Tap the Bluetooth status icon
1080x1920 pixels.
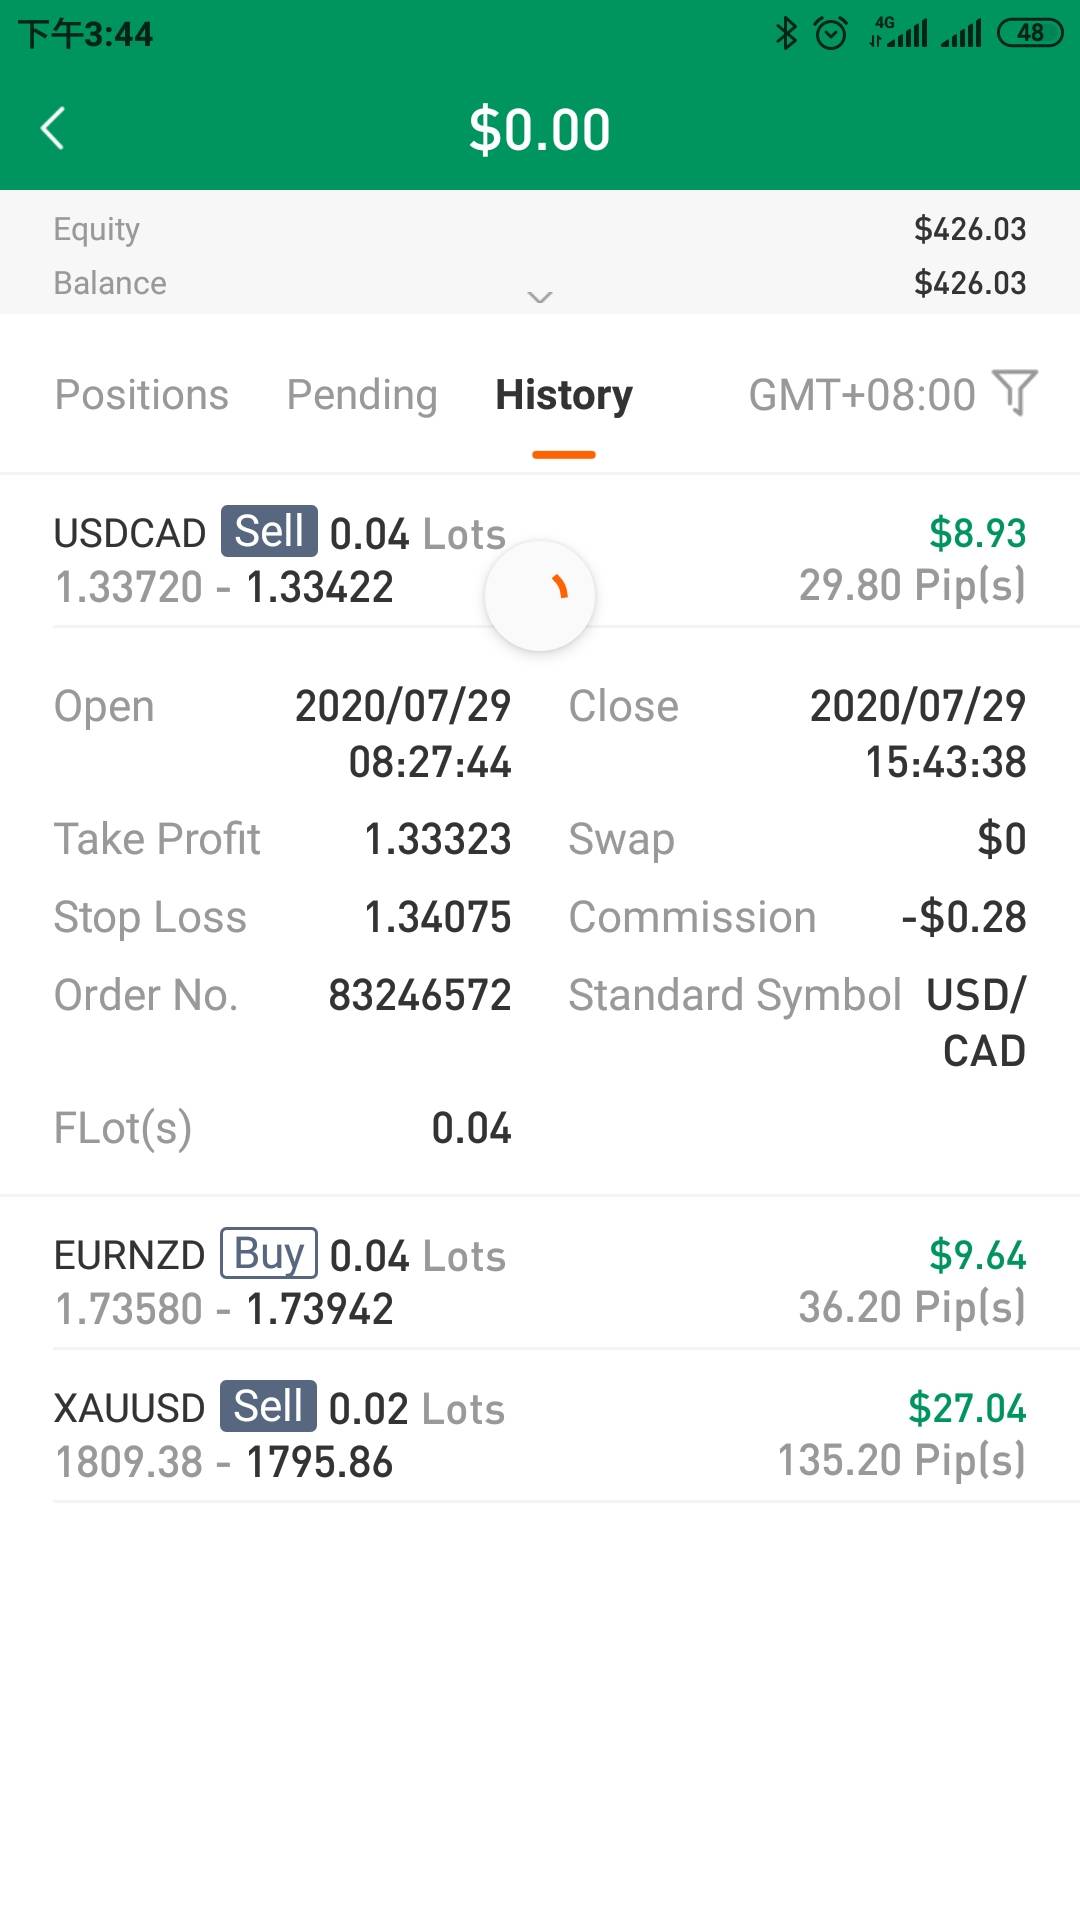click(x=786, y=33)
